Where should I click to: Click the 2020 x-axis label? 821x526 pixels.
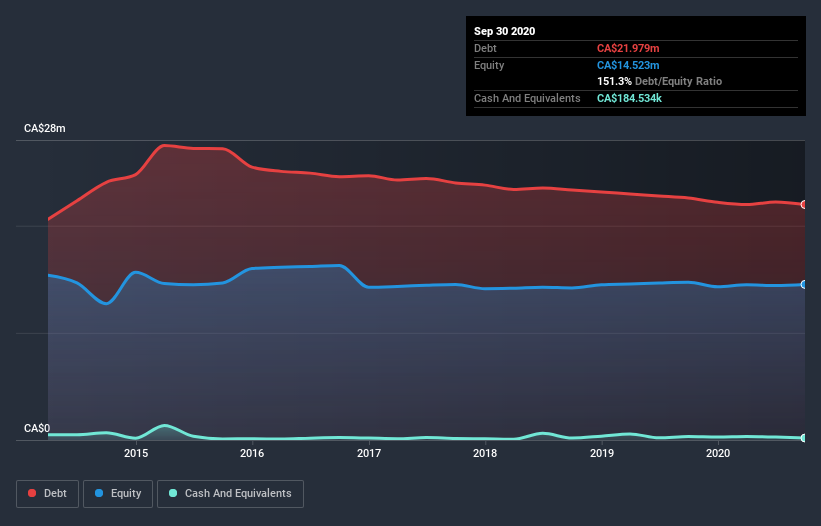[x=718, y=453]
